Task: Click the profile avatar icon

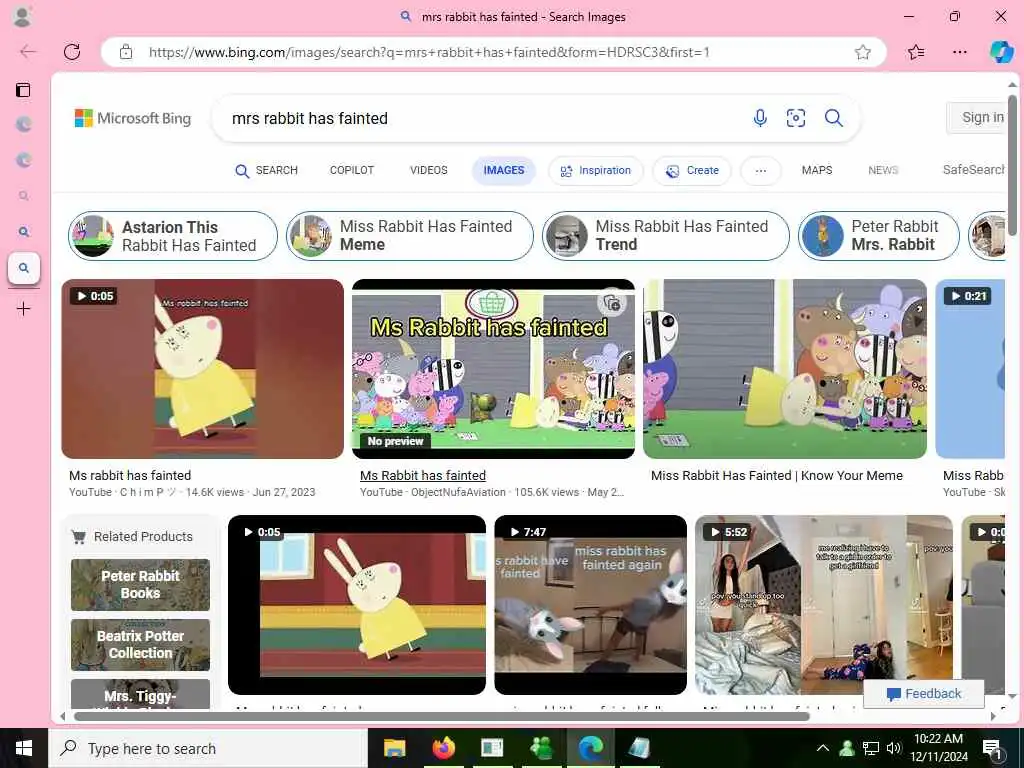Action: [x=22, y=16]
